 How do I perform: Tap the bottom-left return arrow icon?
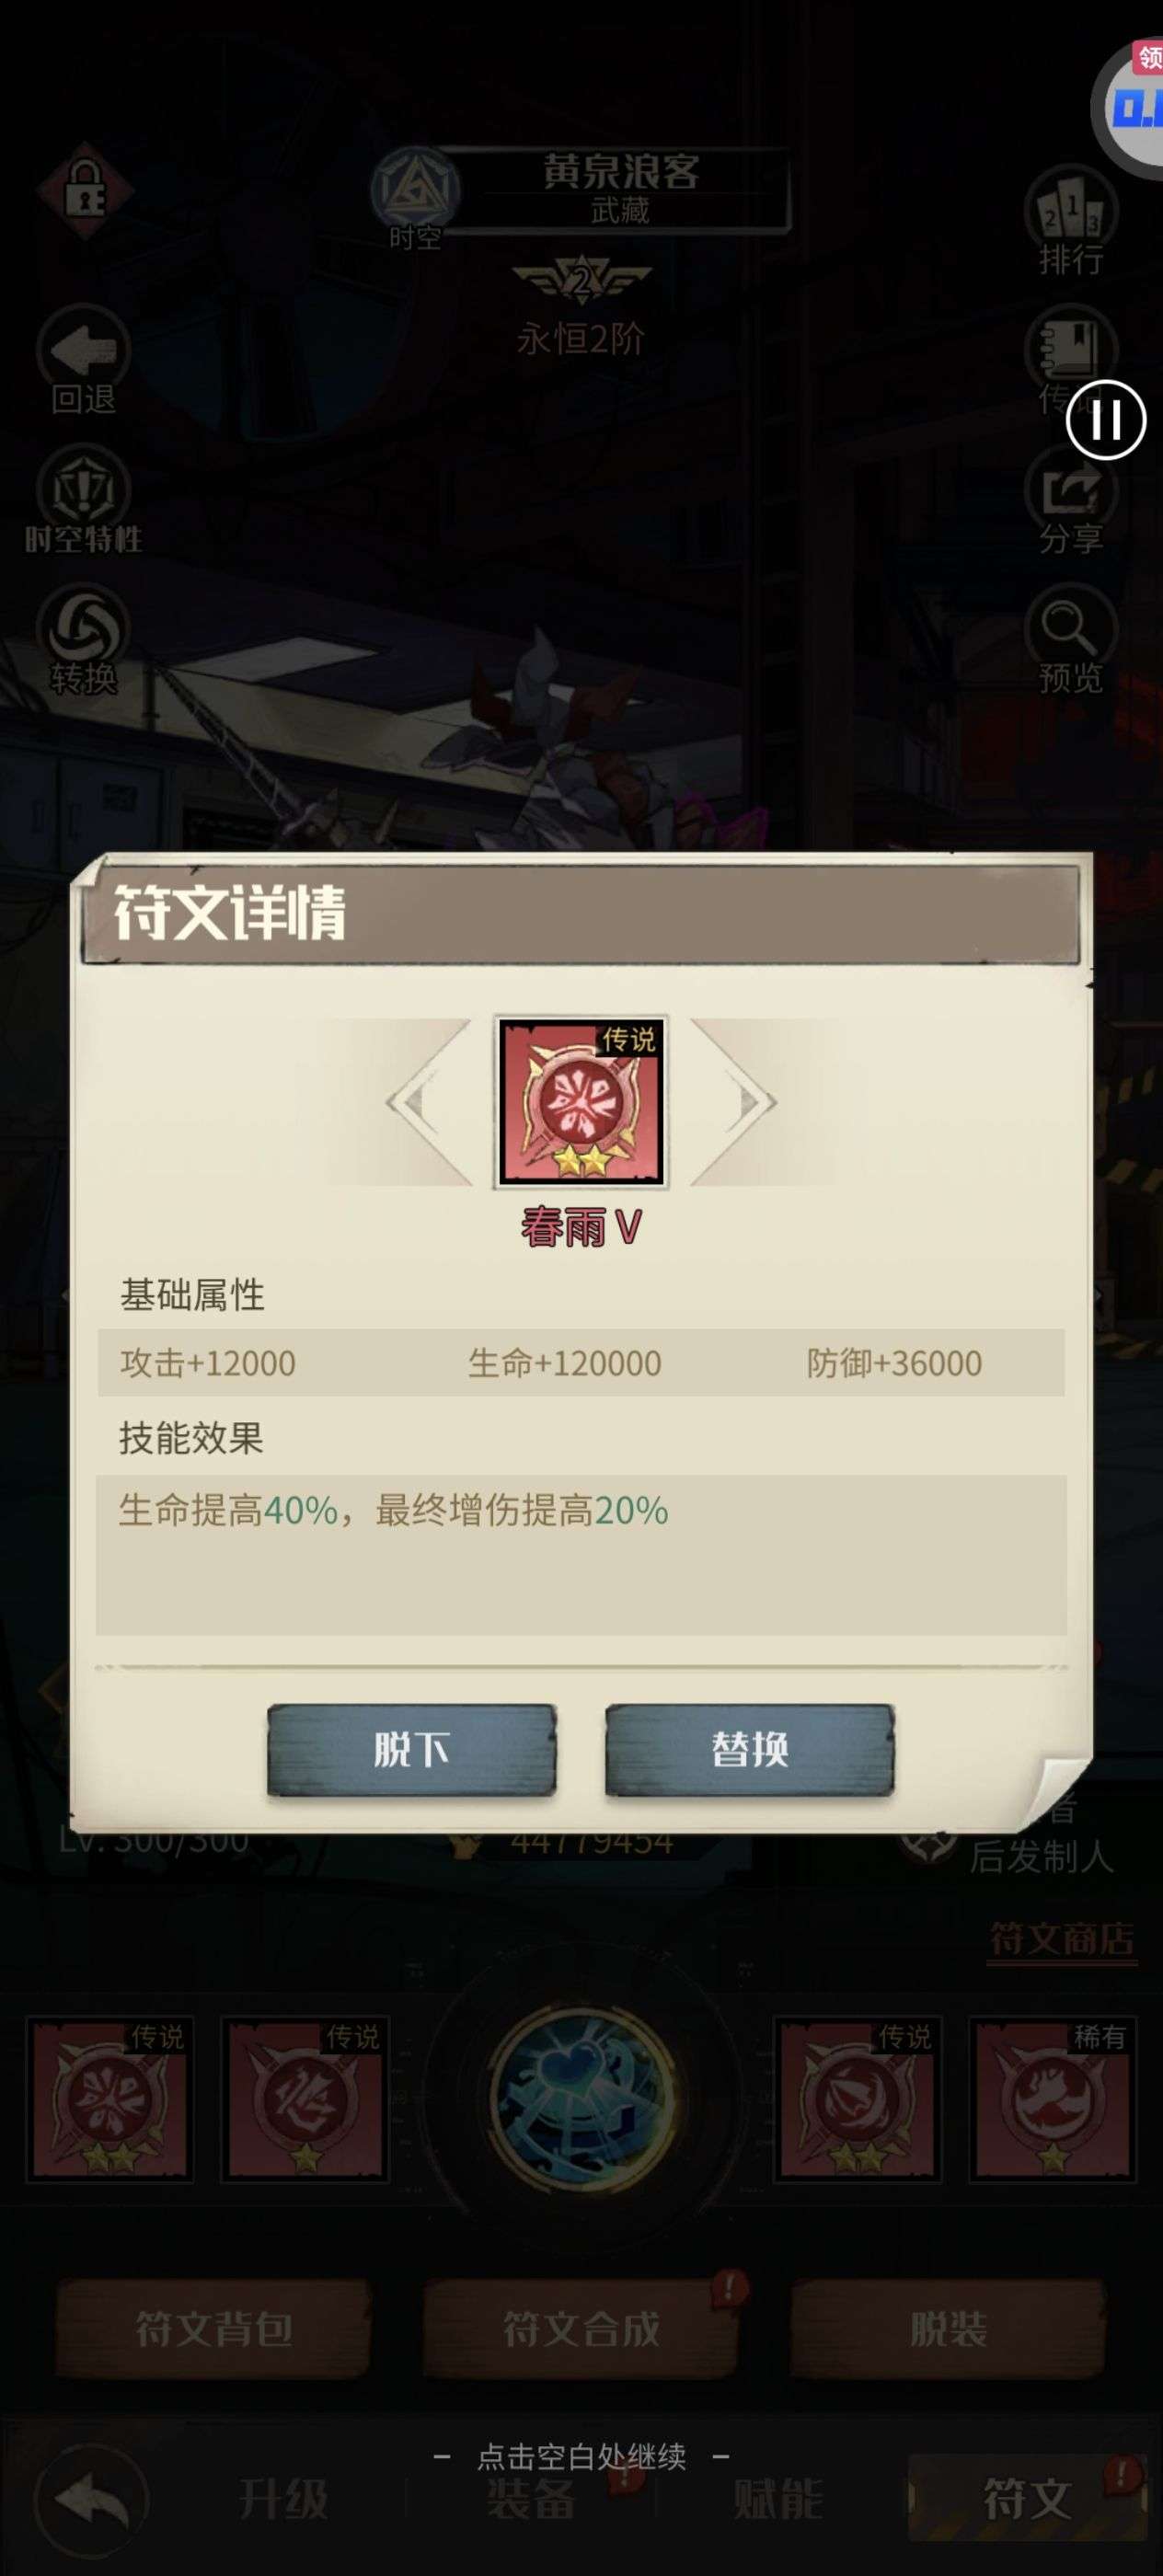(92, 2499)
